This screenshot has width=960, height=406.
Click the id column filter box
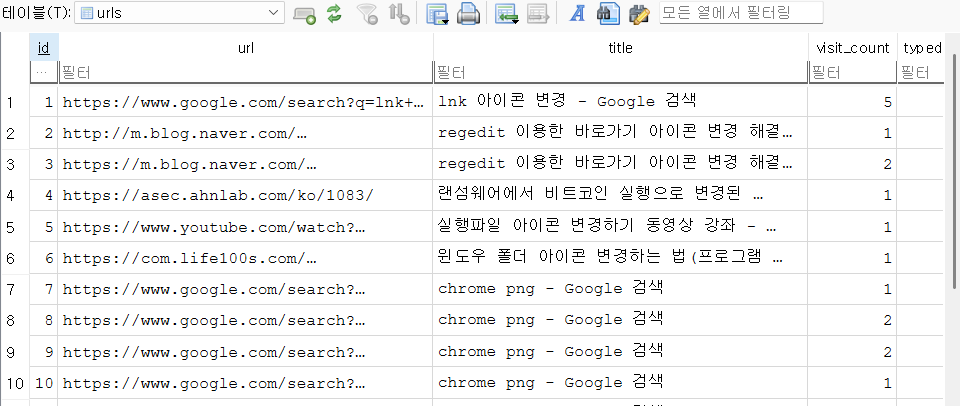[43, 73]
